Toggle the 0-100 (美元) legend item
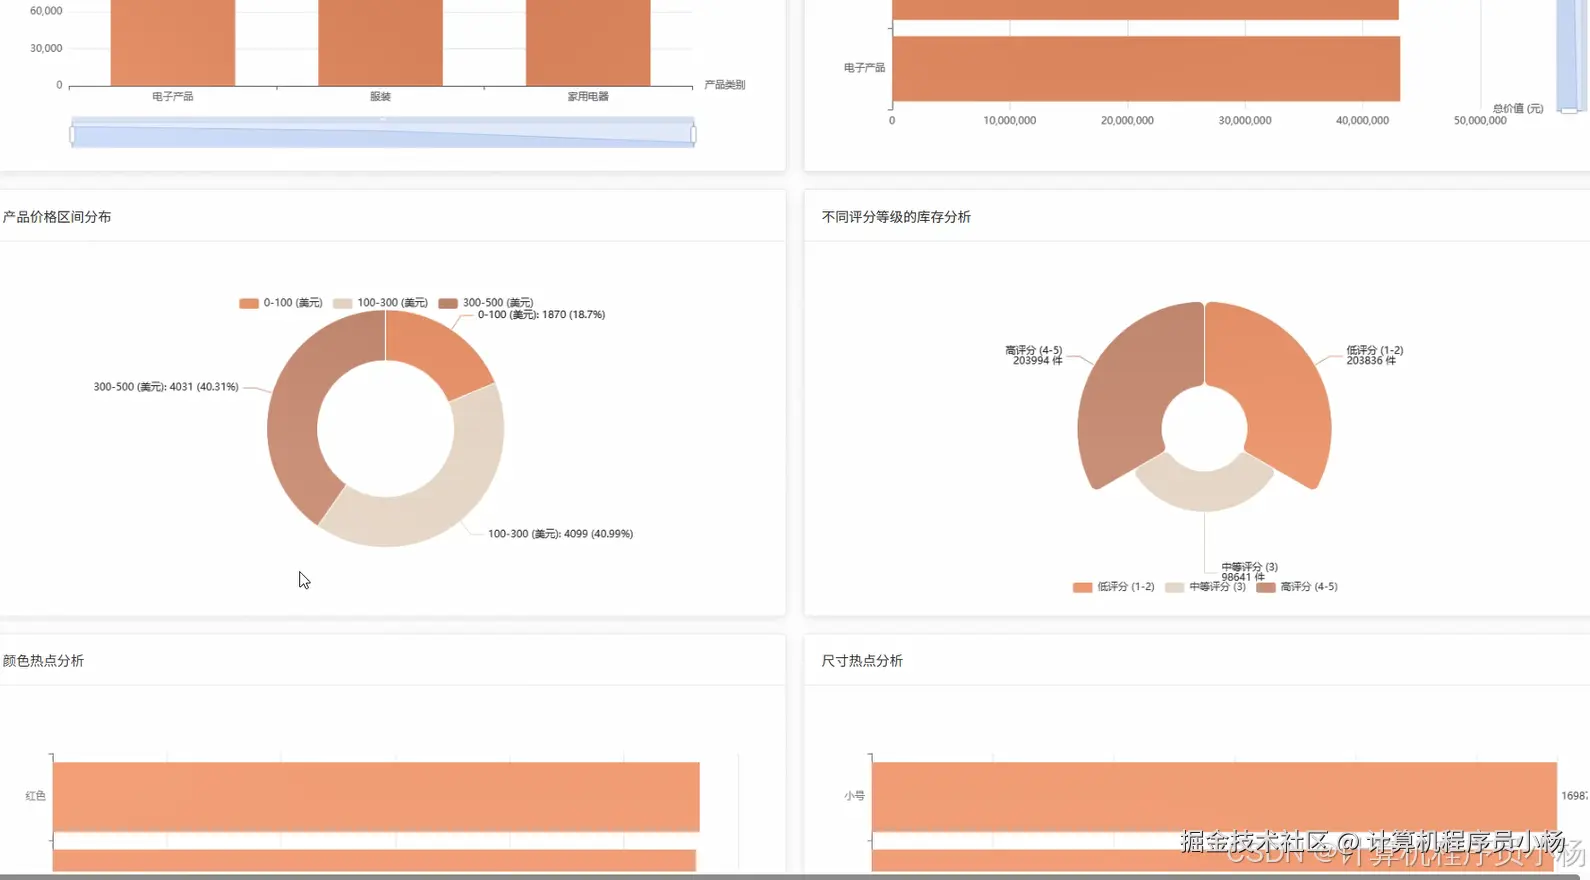This screenshot has width=1590, height=880. [x=281, y=302]
